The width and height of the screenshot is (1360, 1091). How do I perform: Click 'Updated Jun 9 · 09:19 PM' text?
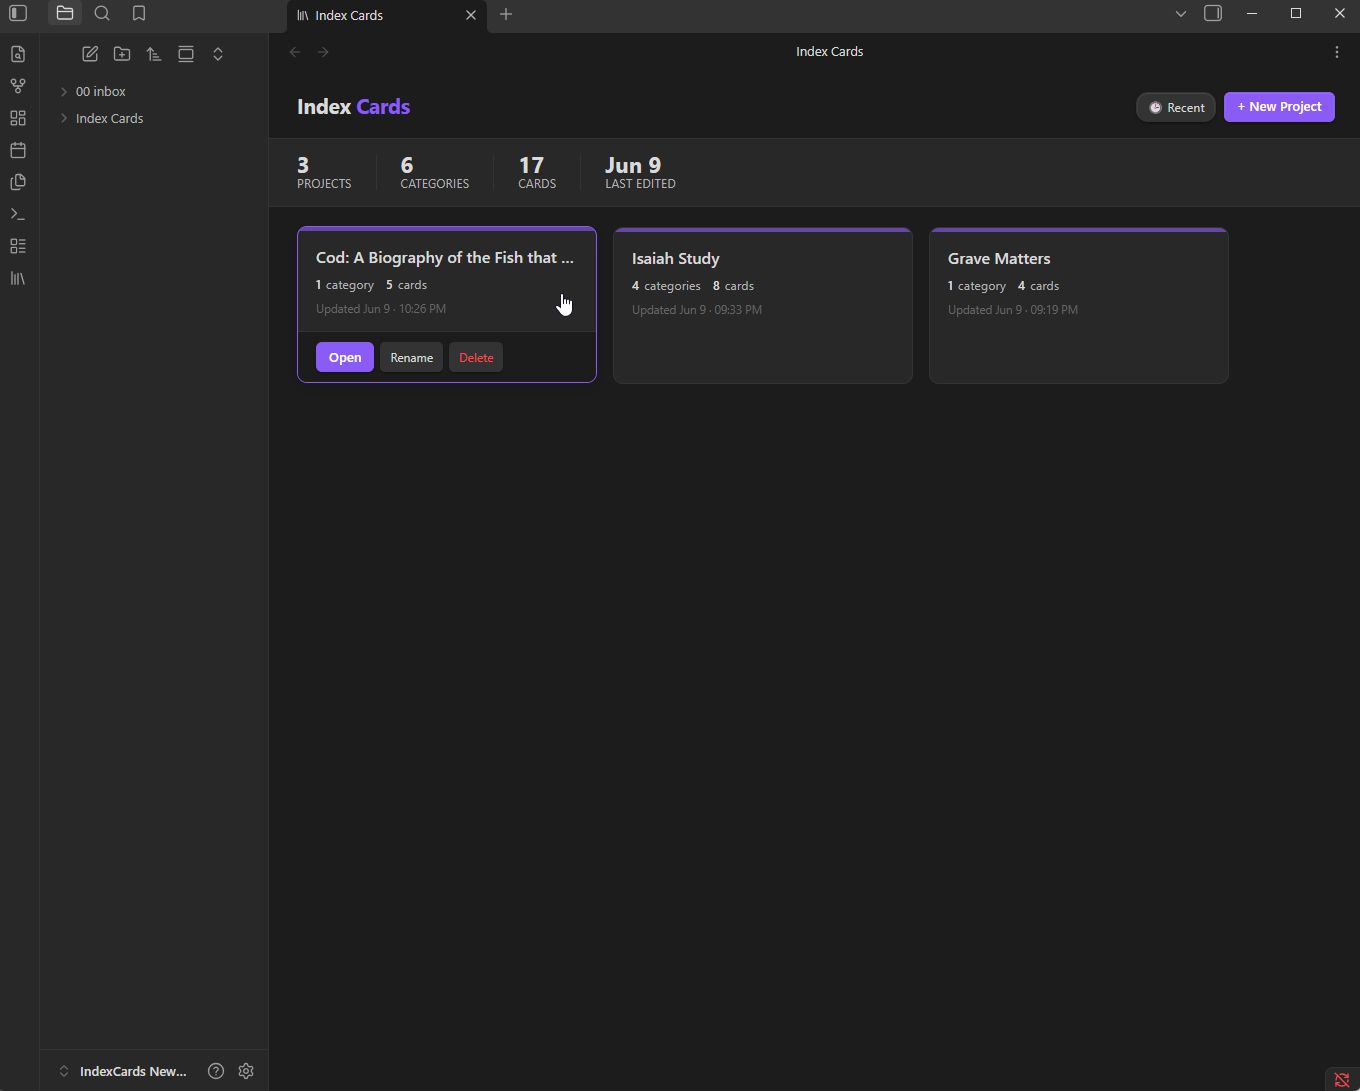click(1013, 310)
